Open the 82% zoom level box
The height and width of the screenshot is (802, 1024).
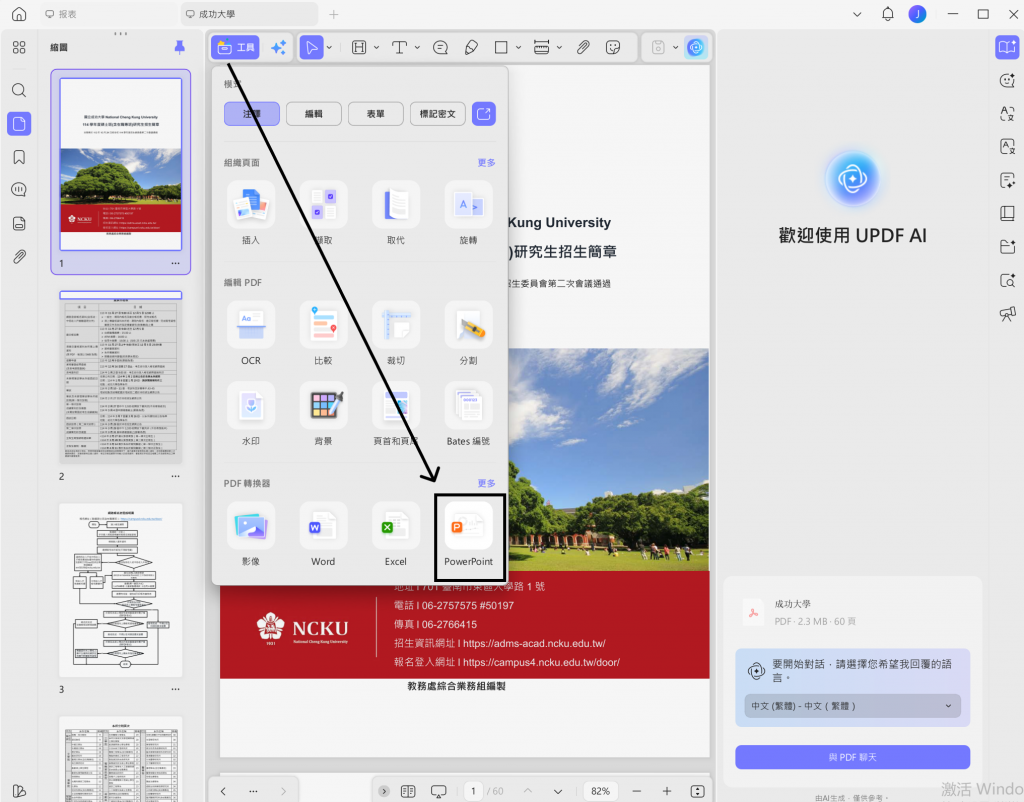[600, 791]
